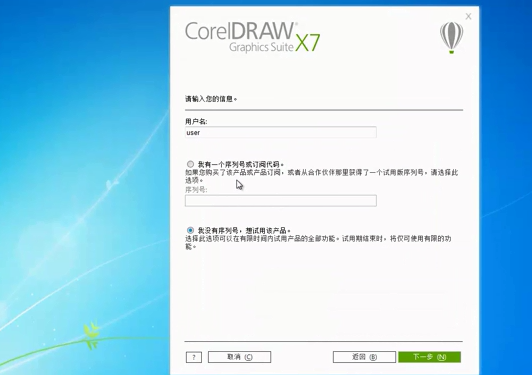The width and height of the screenshot is (532, 375).
Task: Proceed with the green 下一步 (N) button
Action: click(x=430, y=357)
